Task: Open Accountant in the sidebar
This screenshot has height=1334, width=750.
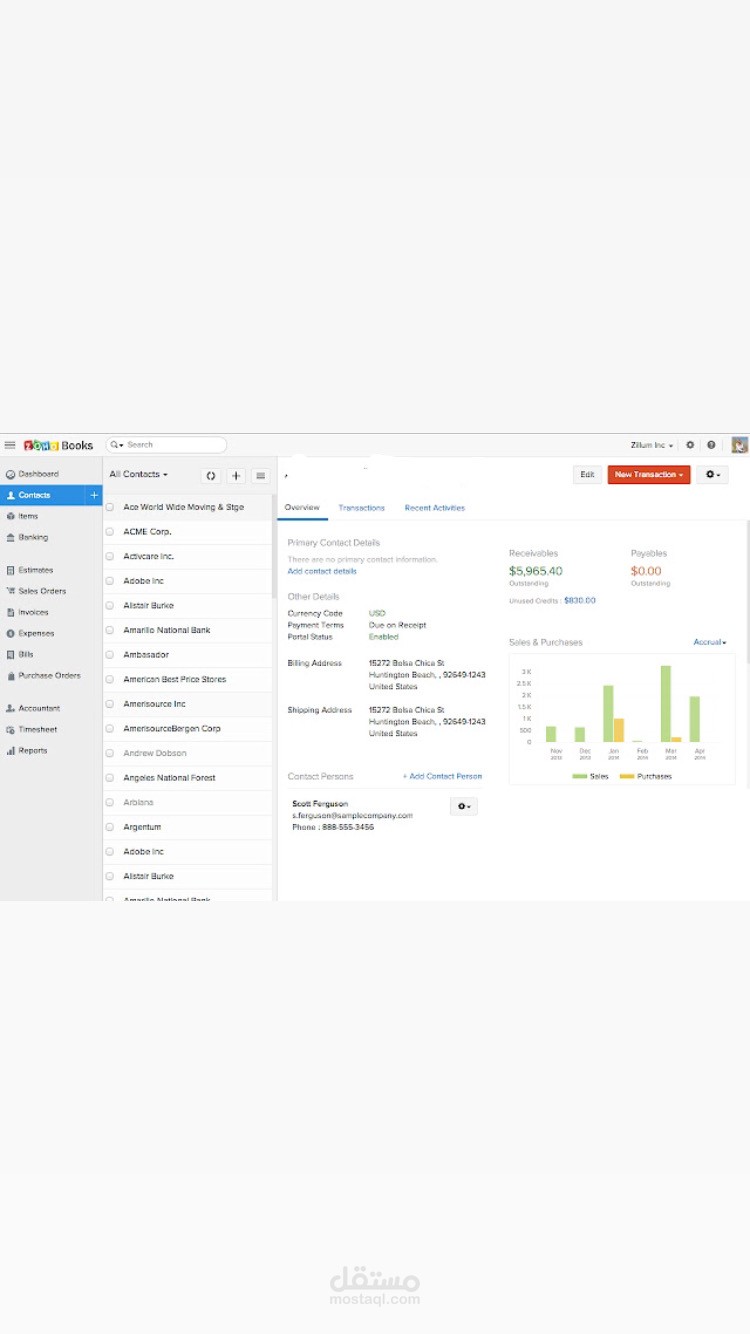Action: click(33, 708)
